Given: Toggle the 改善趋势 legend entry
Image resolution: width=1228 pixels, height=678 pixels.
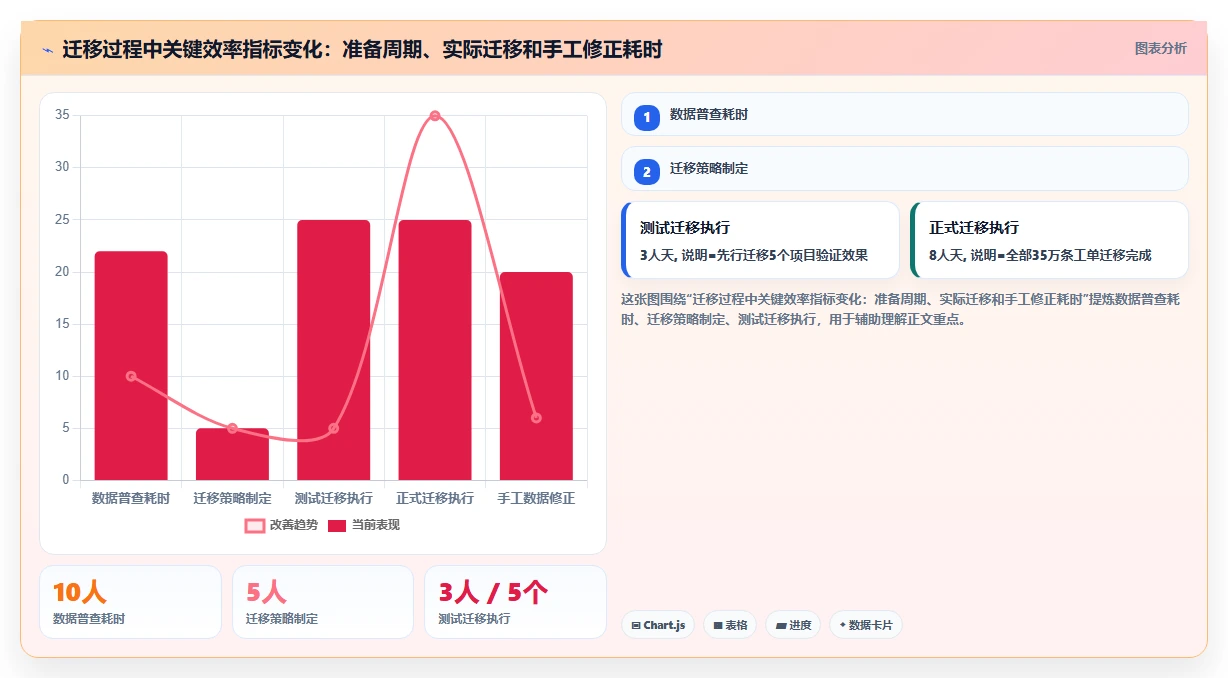Looking at the screenshot, I should tap(282, 525).
